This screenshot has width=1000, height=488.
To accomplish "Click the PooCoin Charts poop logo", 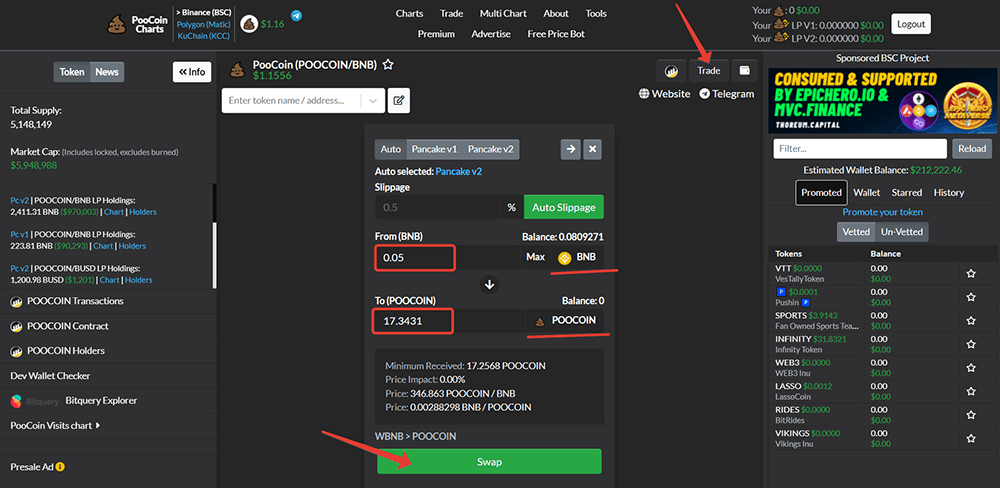I will (117, 24).
